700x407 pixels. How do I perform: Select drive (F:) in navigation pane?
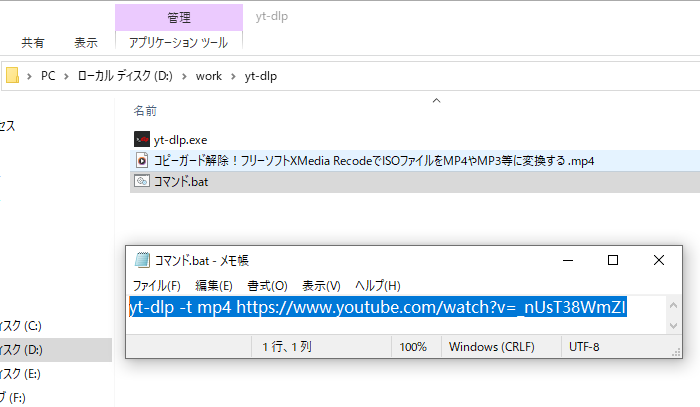(x=13, y=397)
